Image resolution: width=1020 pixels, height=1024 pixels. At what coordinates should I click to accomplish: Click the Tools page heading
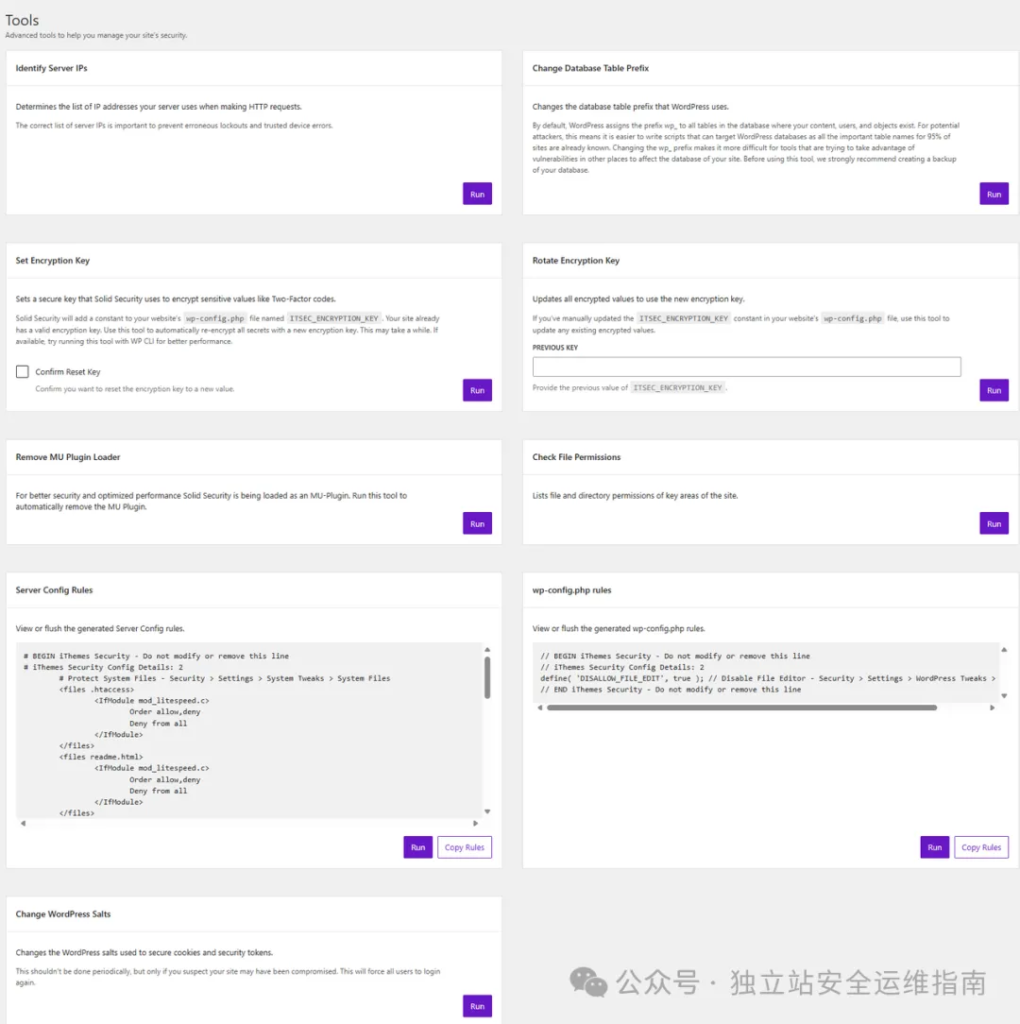(x=22, y=20)
